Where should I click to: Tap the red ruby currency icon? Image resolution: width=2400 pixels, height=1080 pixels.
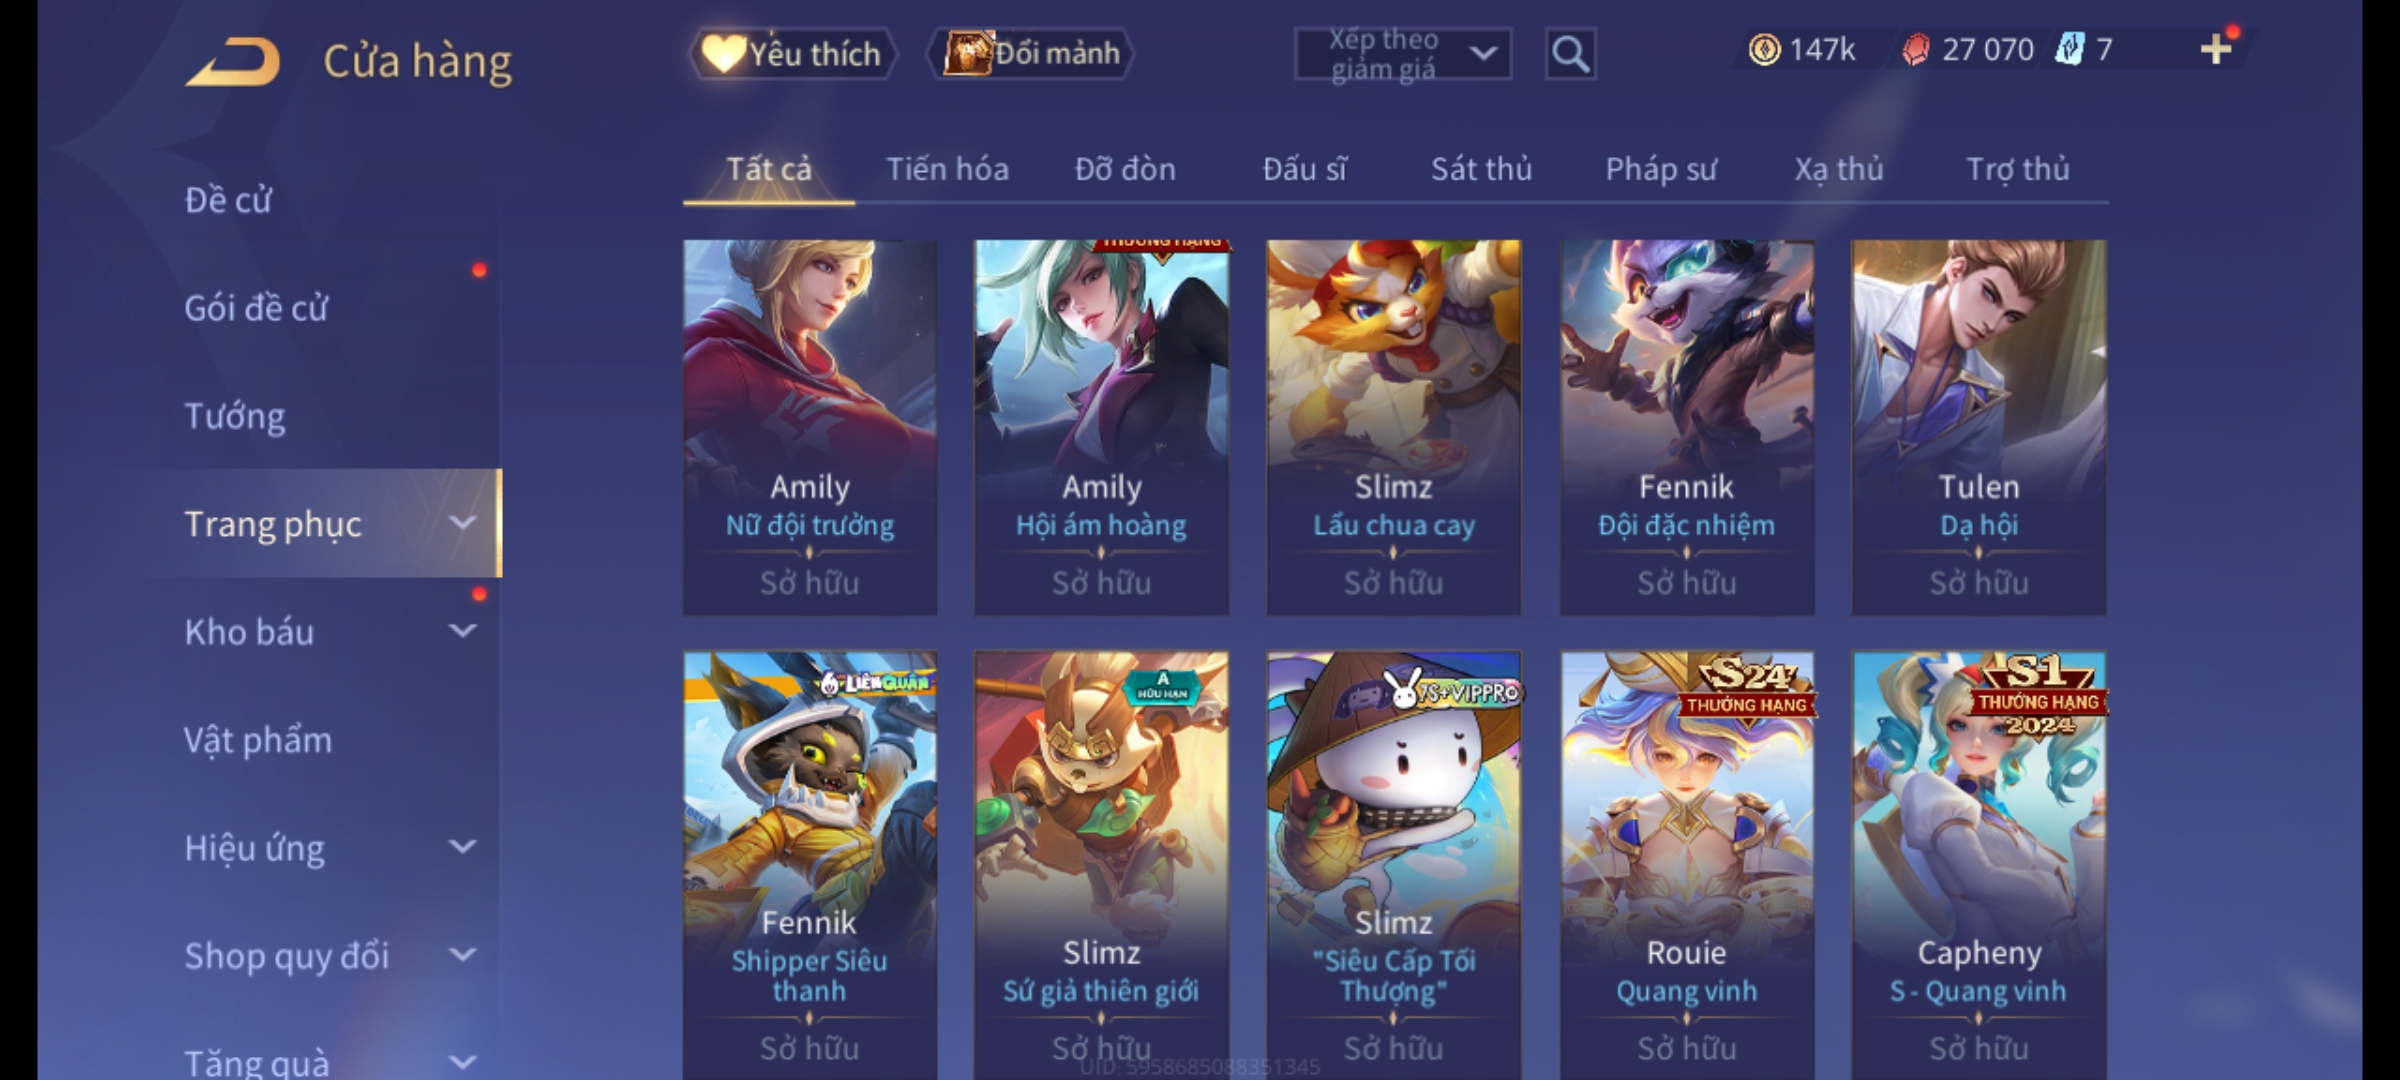(1915, 50)
